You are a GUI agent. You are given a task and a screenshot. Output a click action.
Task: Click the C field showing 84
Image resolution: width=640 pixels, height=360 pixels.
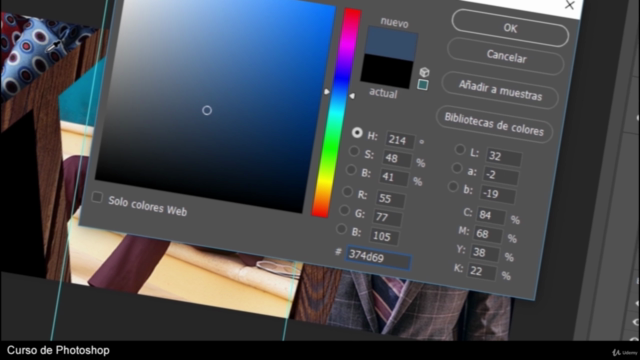(491, 215)
